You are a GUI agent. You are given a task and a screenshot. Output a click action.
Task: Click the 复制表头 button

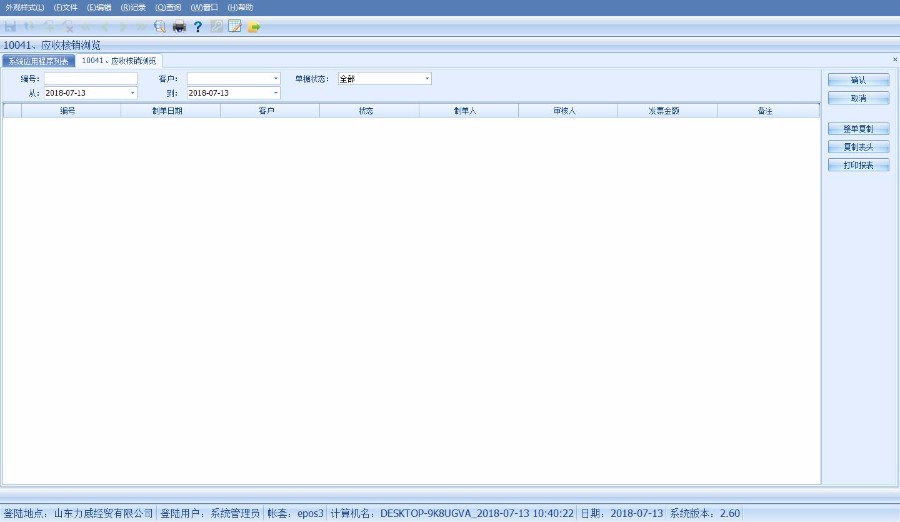[x=859, y=147]
